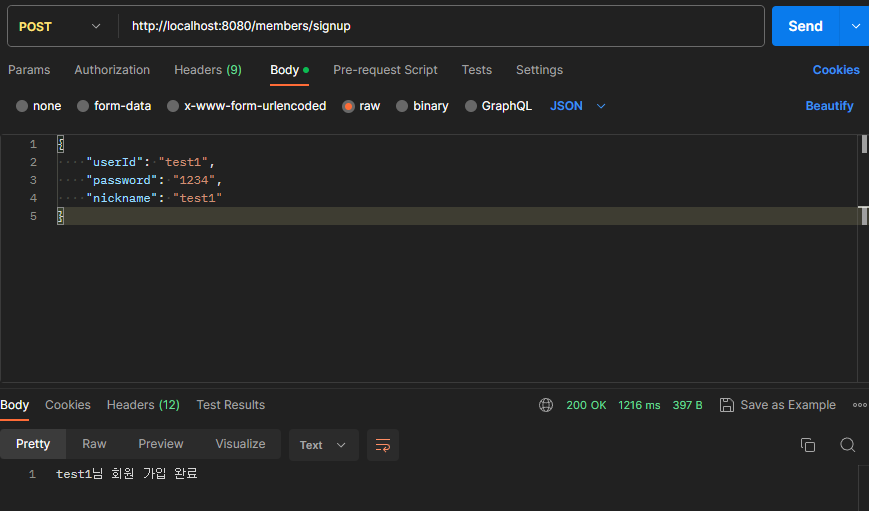
Task: Open response search with magnifier icon
Action: tap(847, 444)
